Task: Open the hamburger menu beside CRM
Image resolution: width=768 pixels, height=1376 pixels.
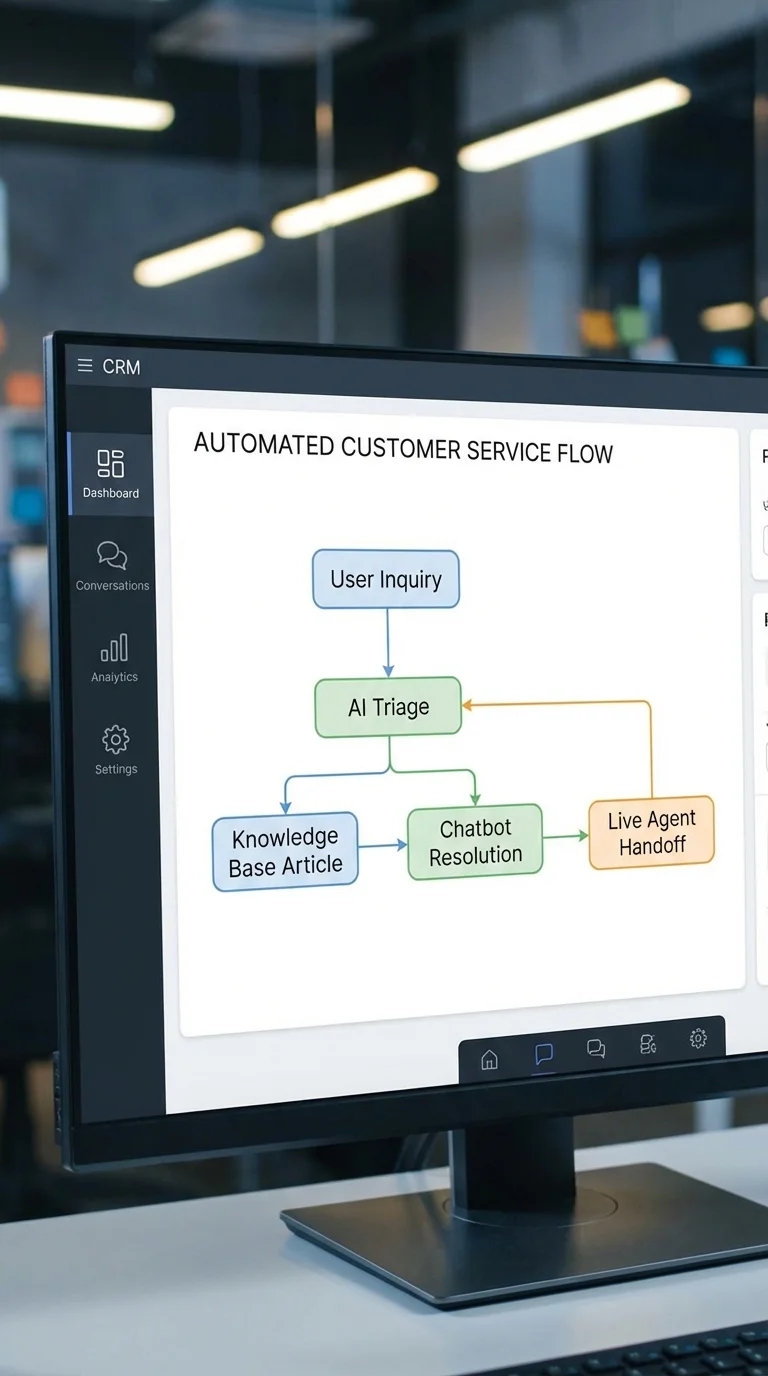Action: pyautogui.click(x=85, y=366)
